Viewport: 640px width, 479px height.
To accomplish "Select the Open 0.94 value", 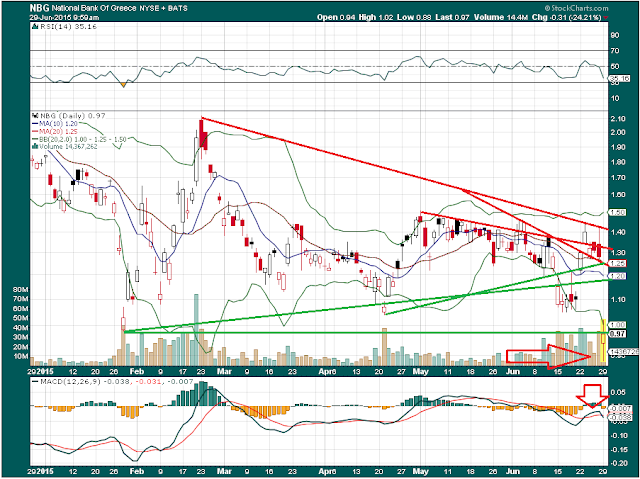I will pos(337,17).
